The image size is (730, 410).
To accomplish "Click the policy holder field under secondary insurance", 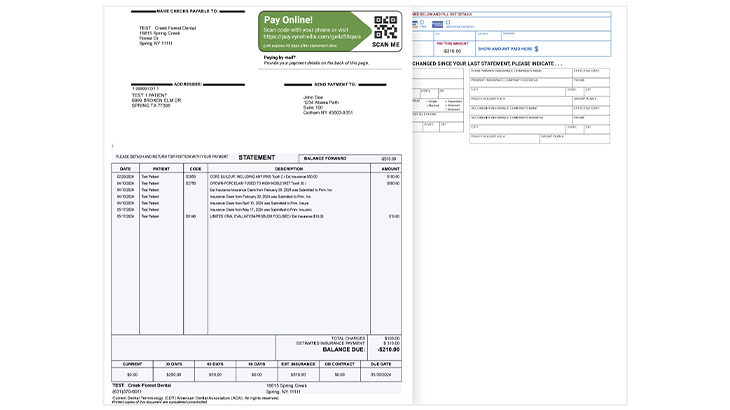I will tap(504, 139).
